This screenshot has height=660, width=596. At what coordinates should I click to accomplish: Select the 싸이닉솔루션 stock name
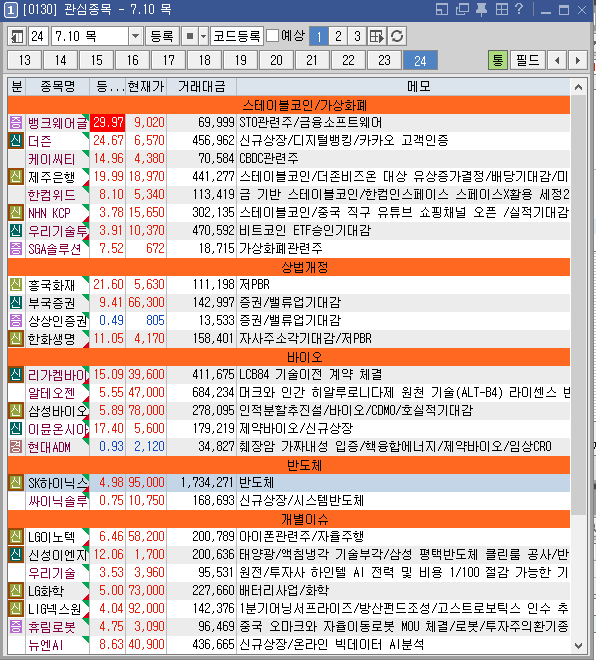[x=58, y=501]
